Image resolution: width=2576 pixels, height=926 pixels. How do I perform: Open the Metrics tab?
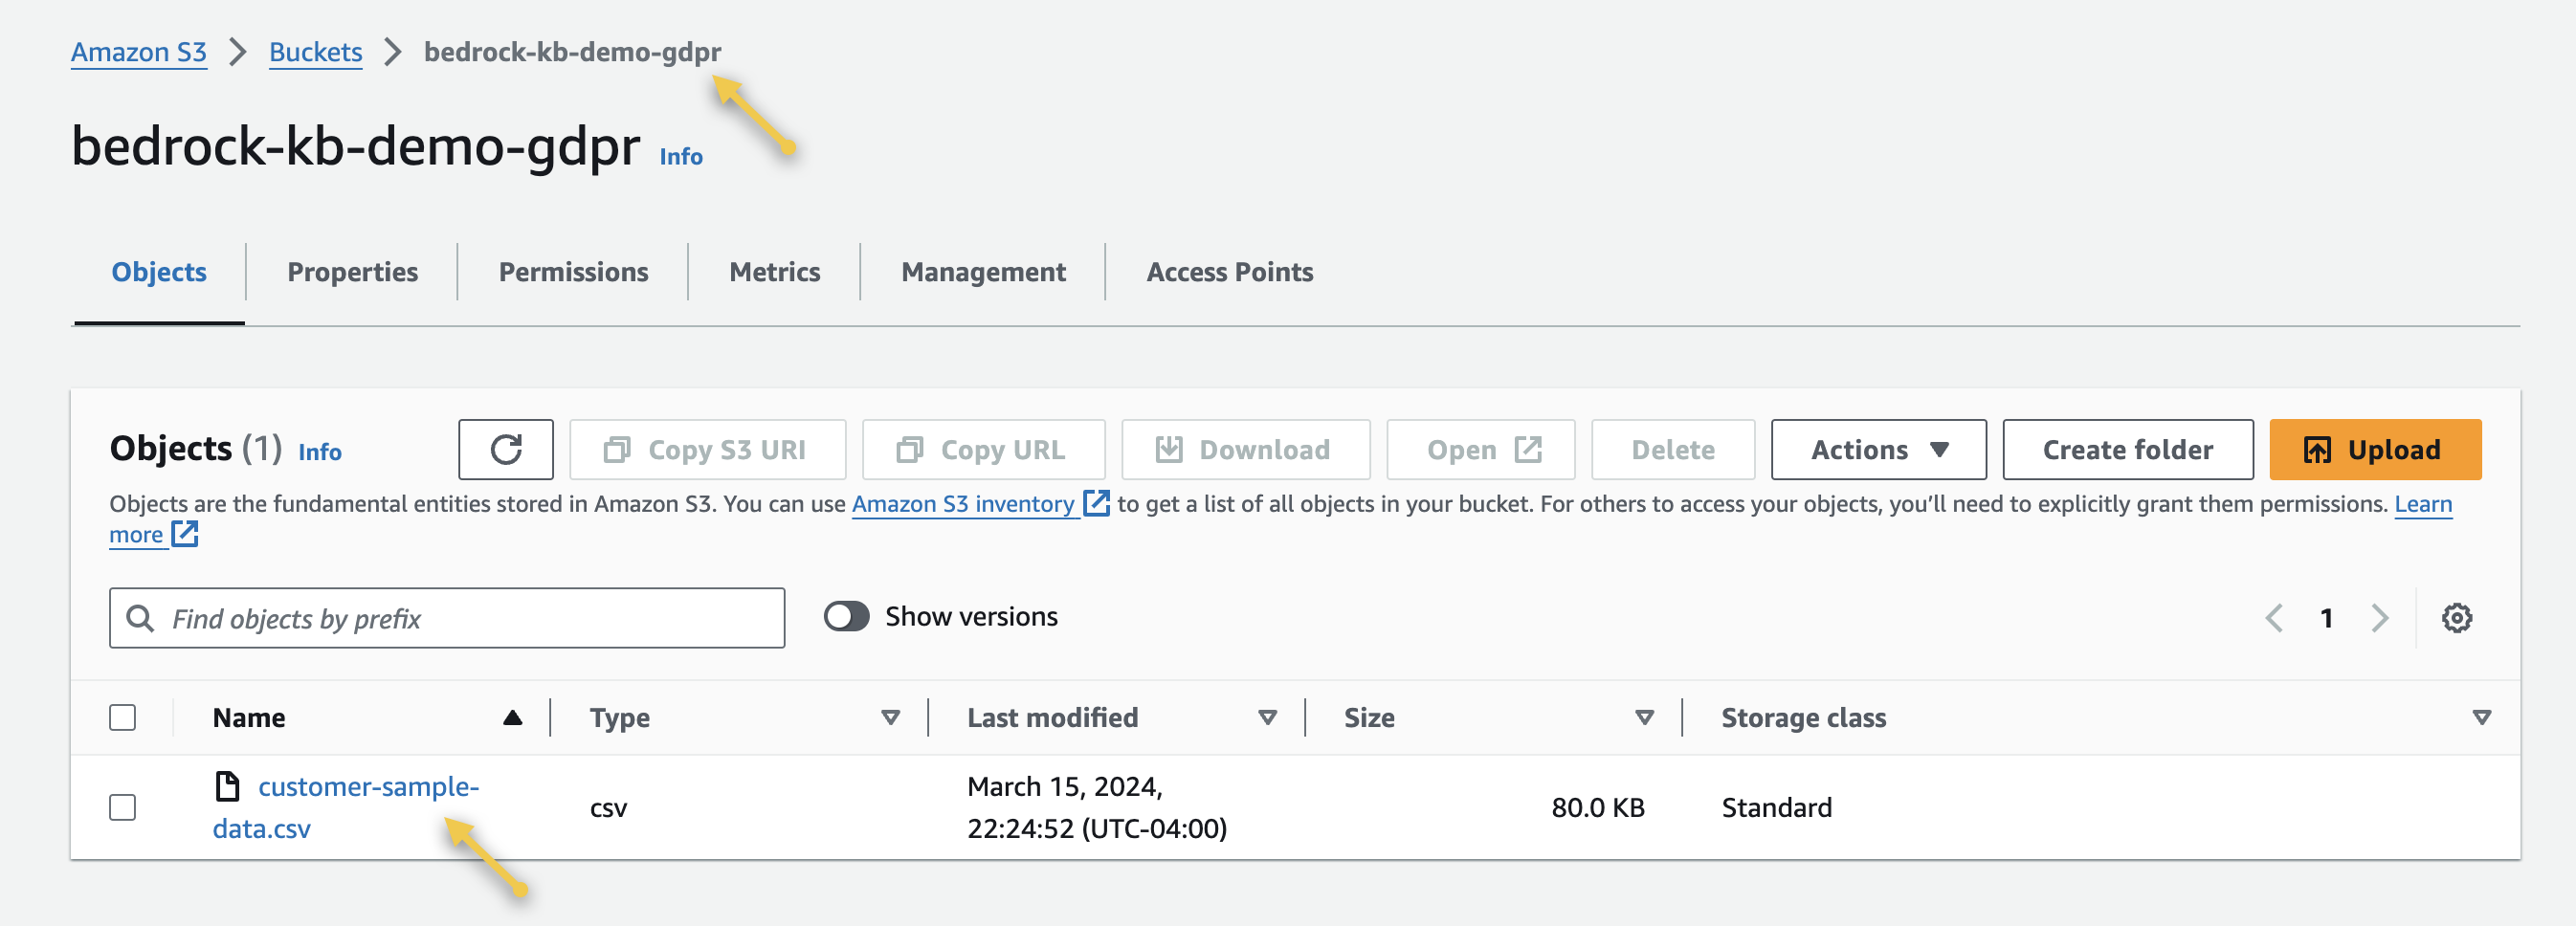(x=774, y=272)
